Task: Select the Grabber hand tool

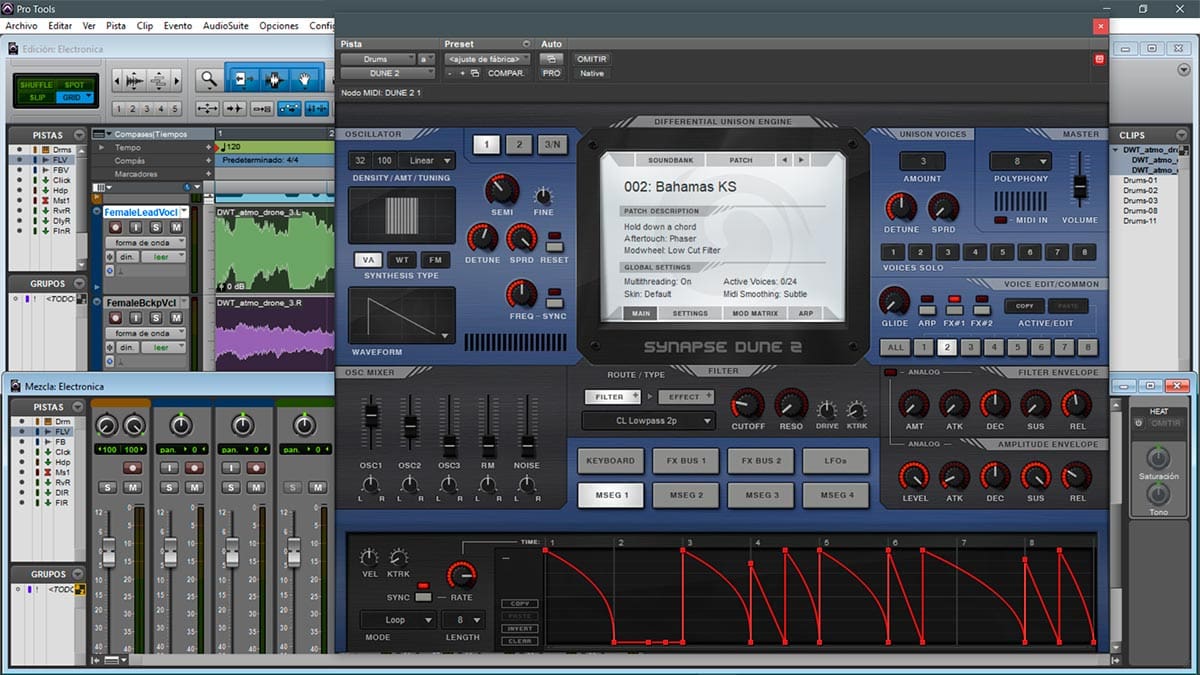Action: tap(304, 79)
